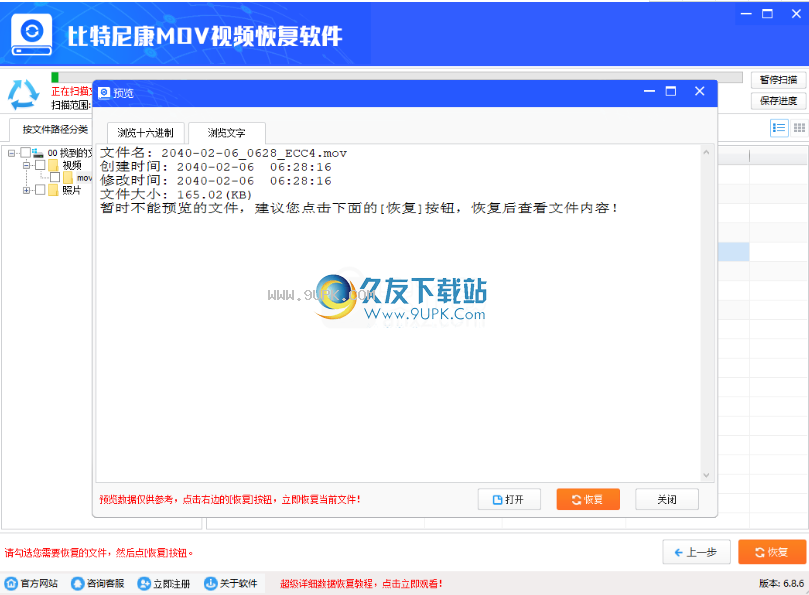Click the 视频 folder icon
The height and width of the screenshot is (595, 809).
pyautogui.click(x=53, y=165)
